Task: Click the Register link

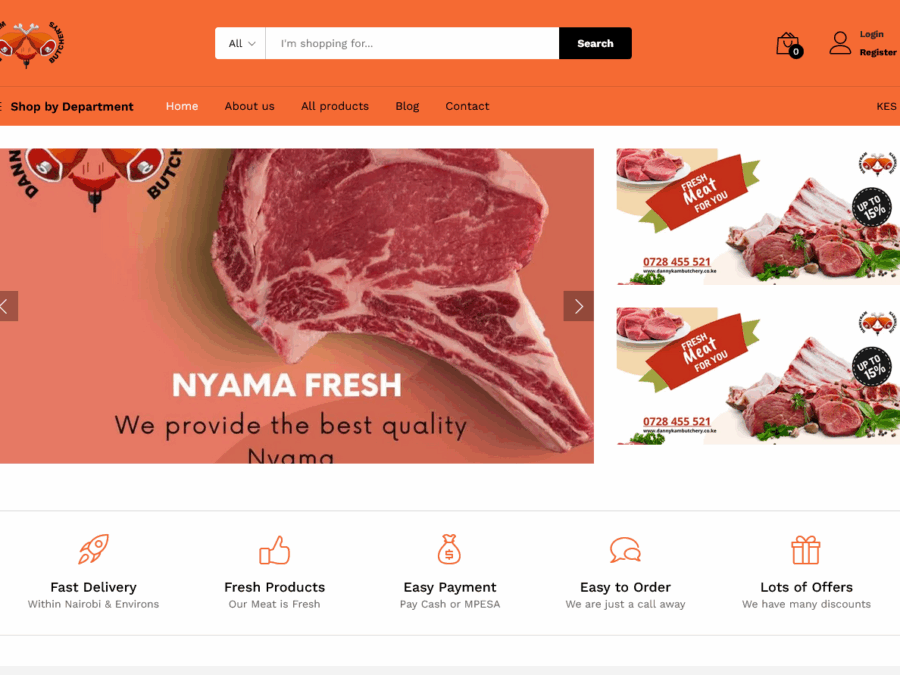Action: 878,52
